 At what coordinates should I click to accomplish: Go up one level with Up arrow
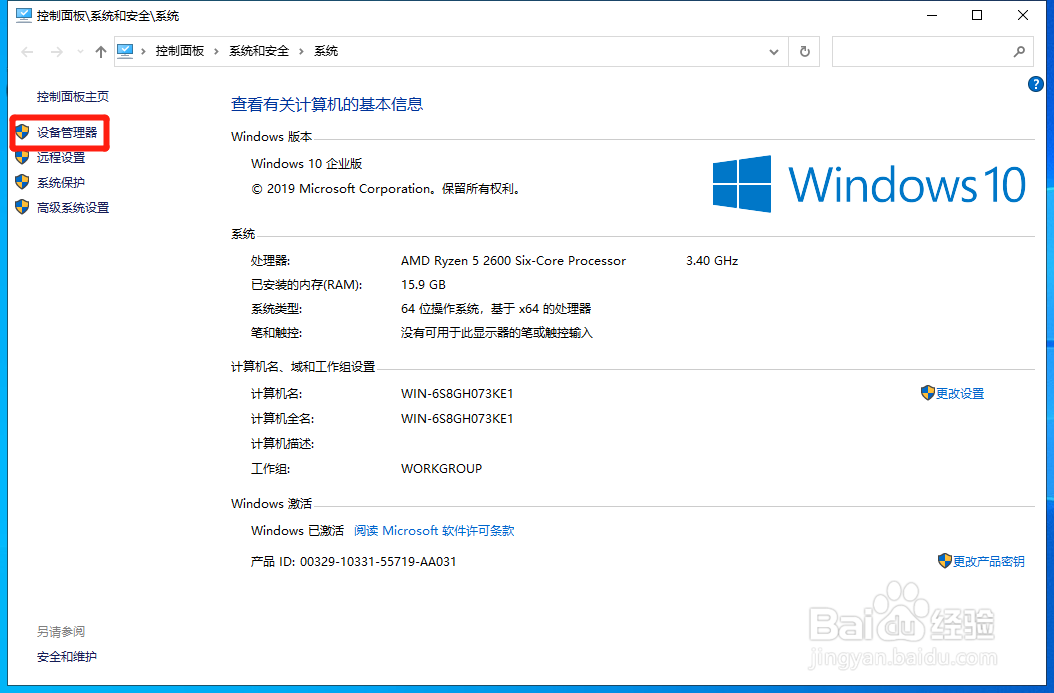[x=101, y=52]
